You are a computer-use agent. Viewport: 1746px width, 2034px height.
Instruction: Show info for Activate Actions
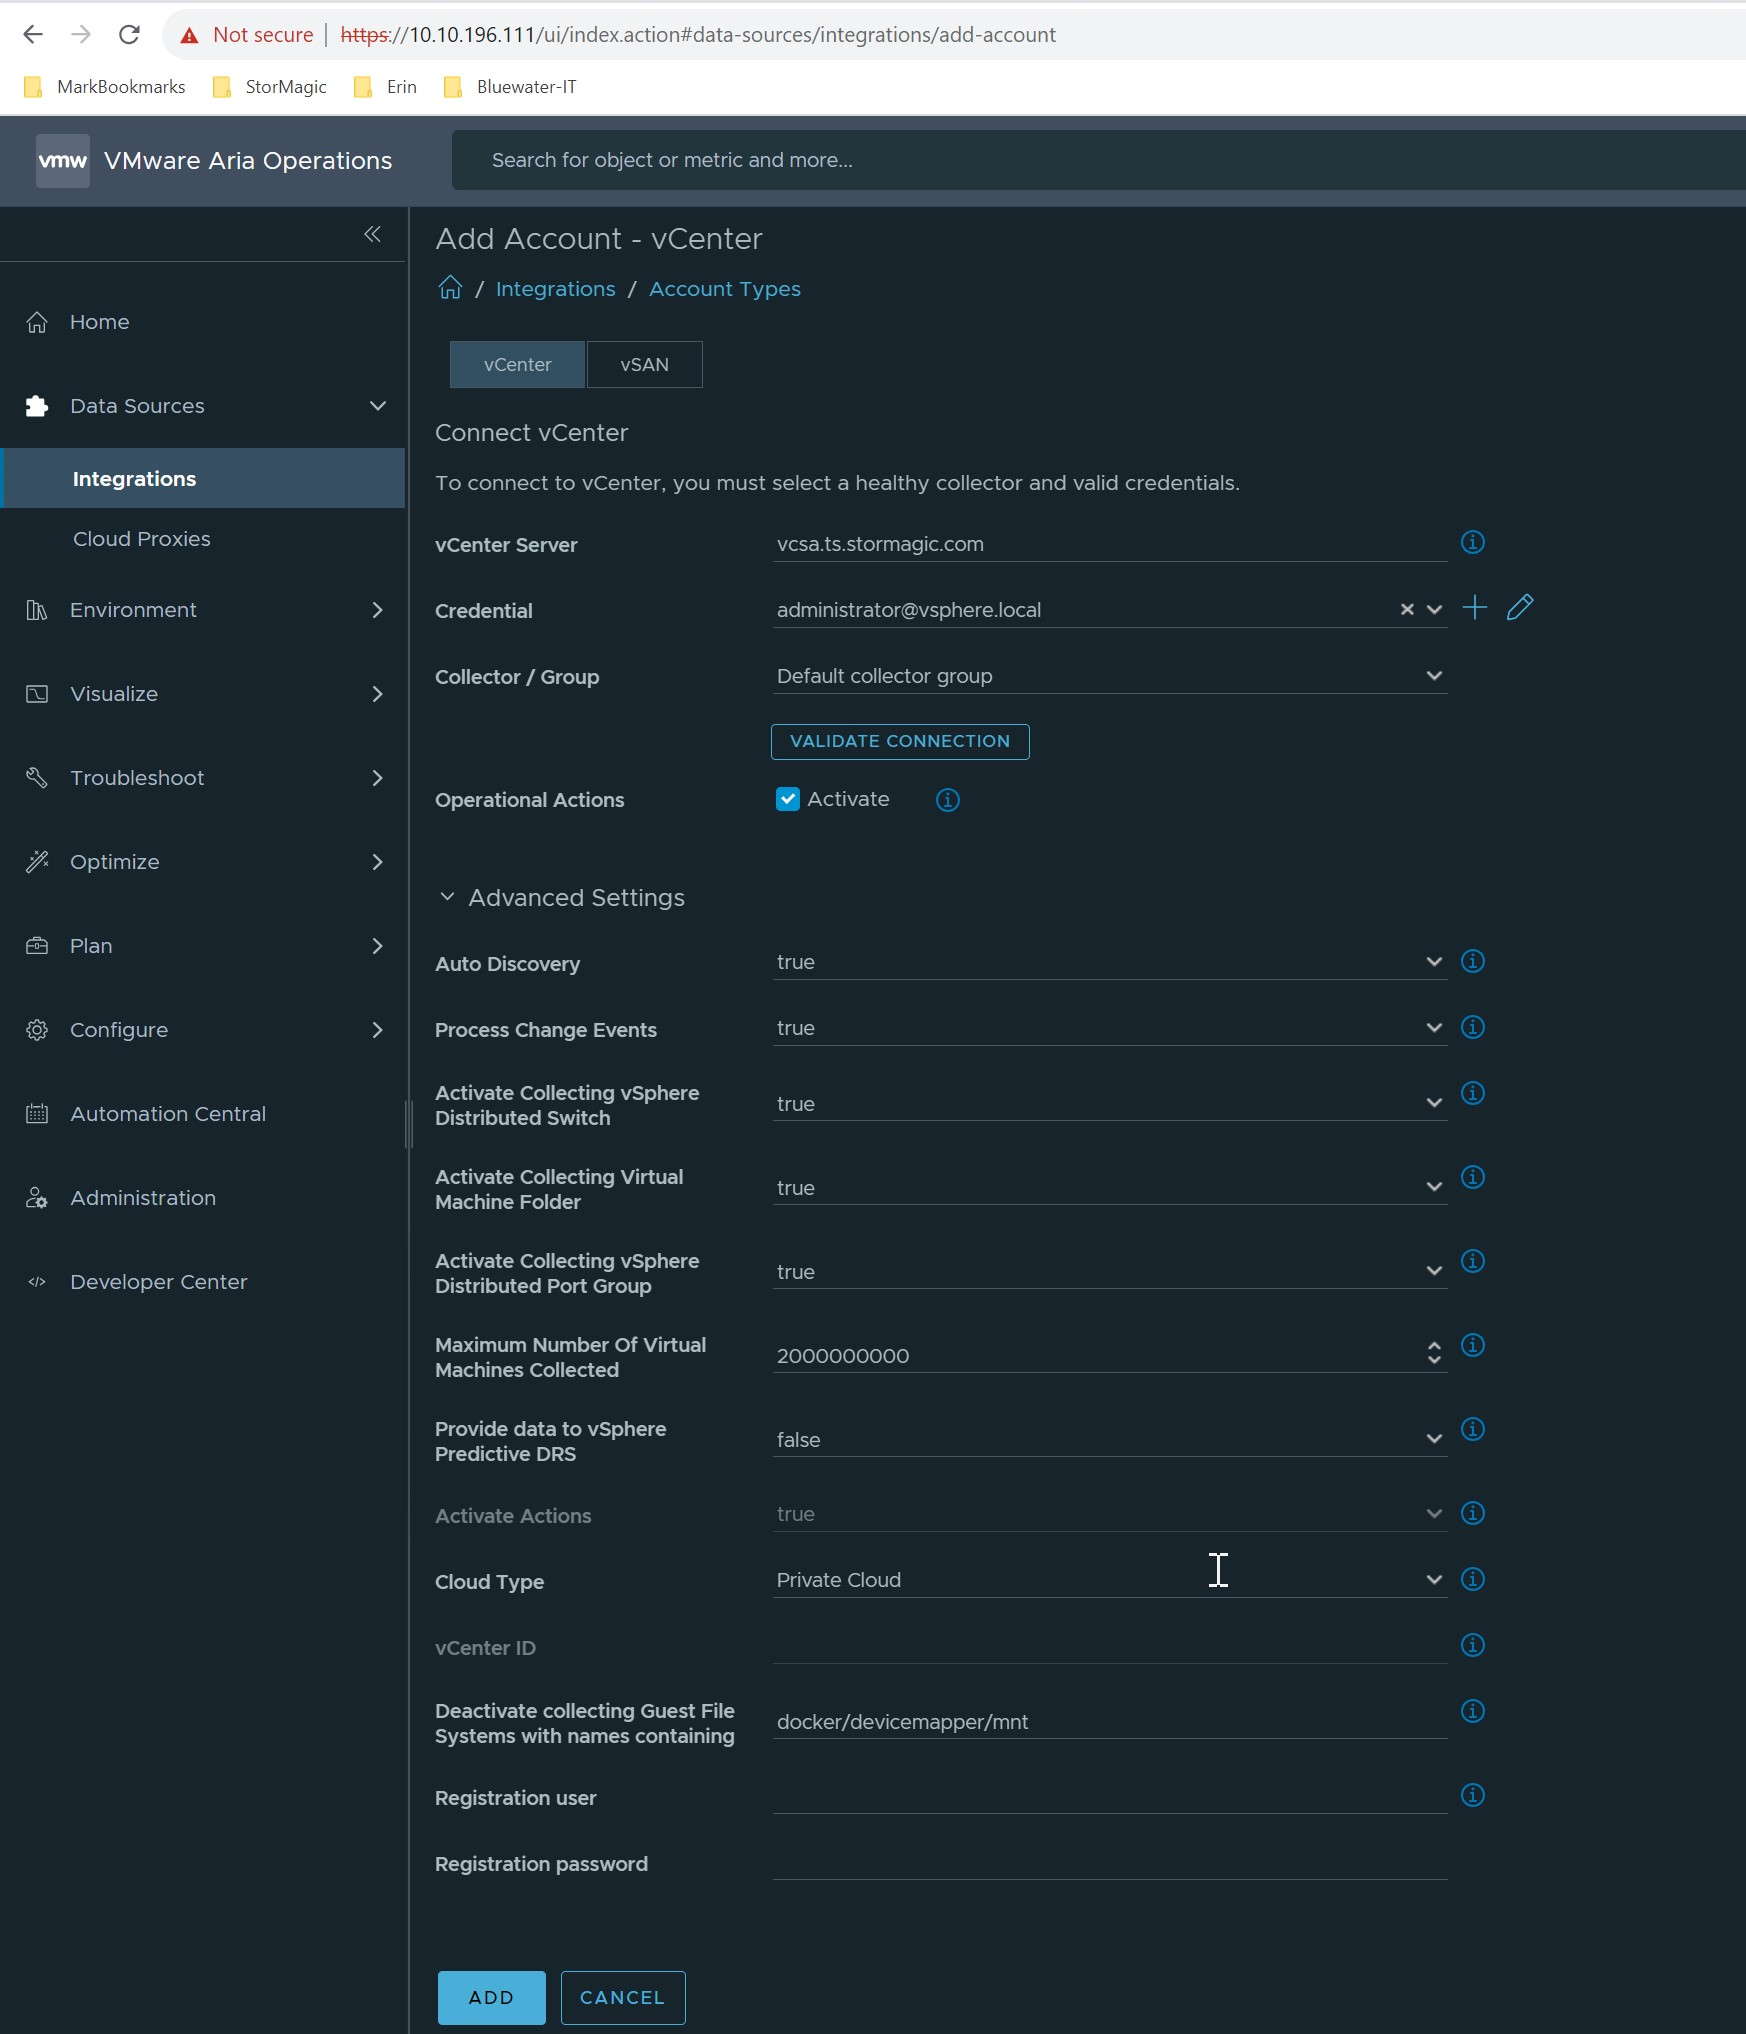(1472, 1513)
